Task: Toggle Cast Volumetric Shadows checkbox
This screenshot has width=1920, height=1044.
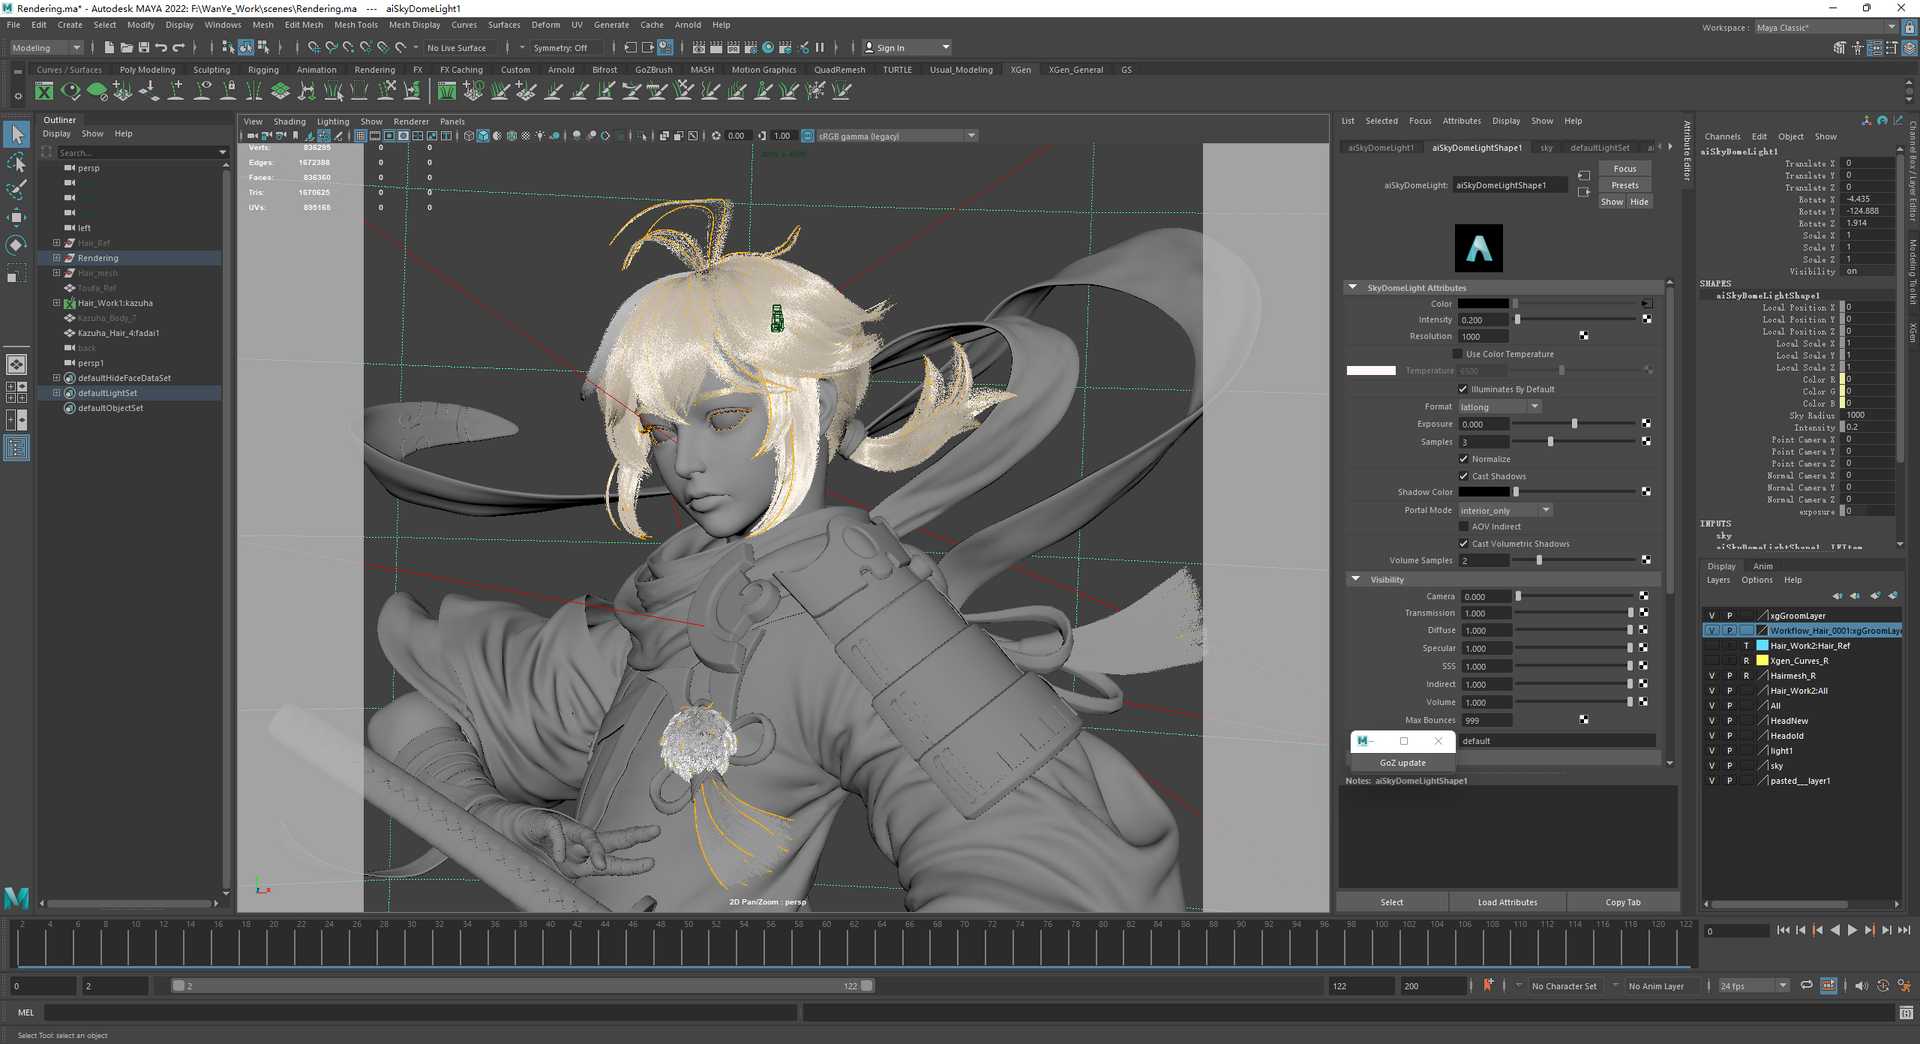Action: [1463, 544]
